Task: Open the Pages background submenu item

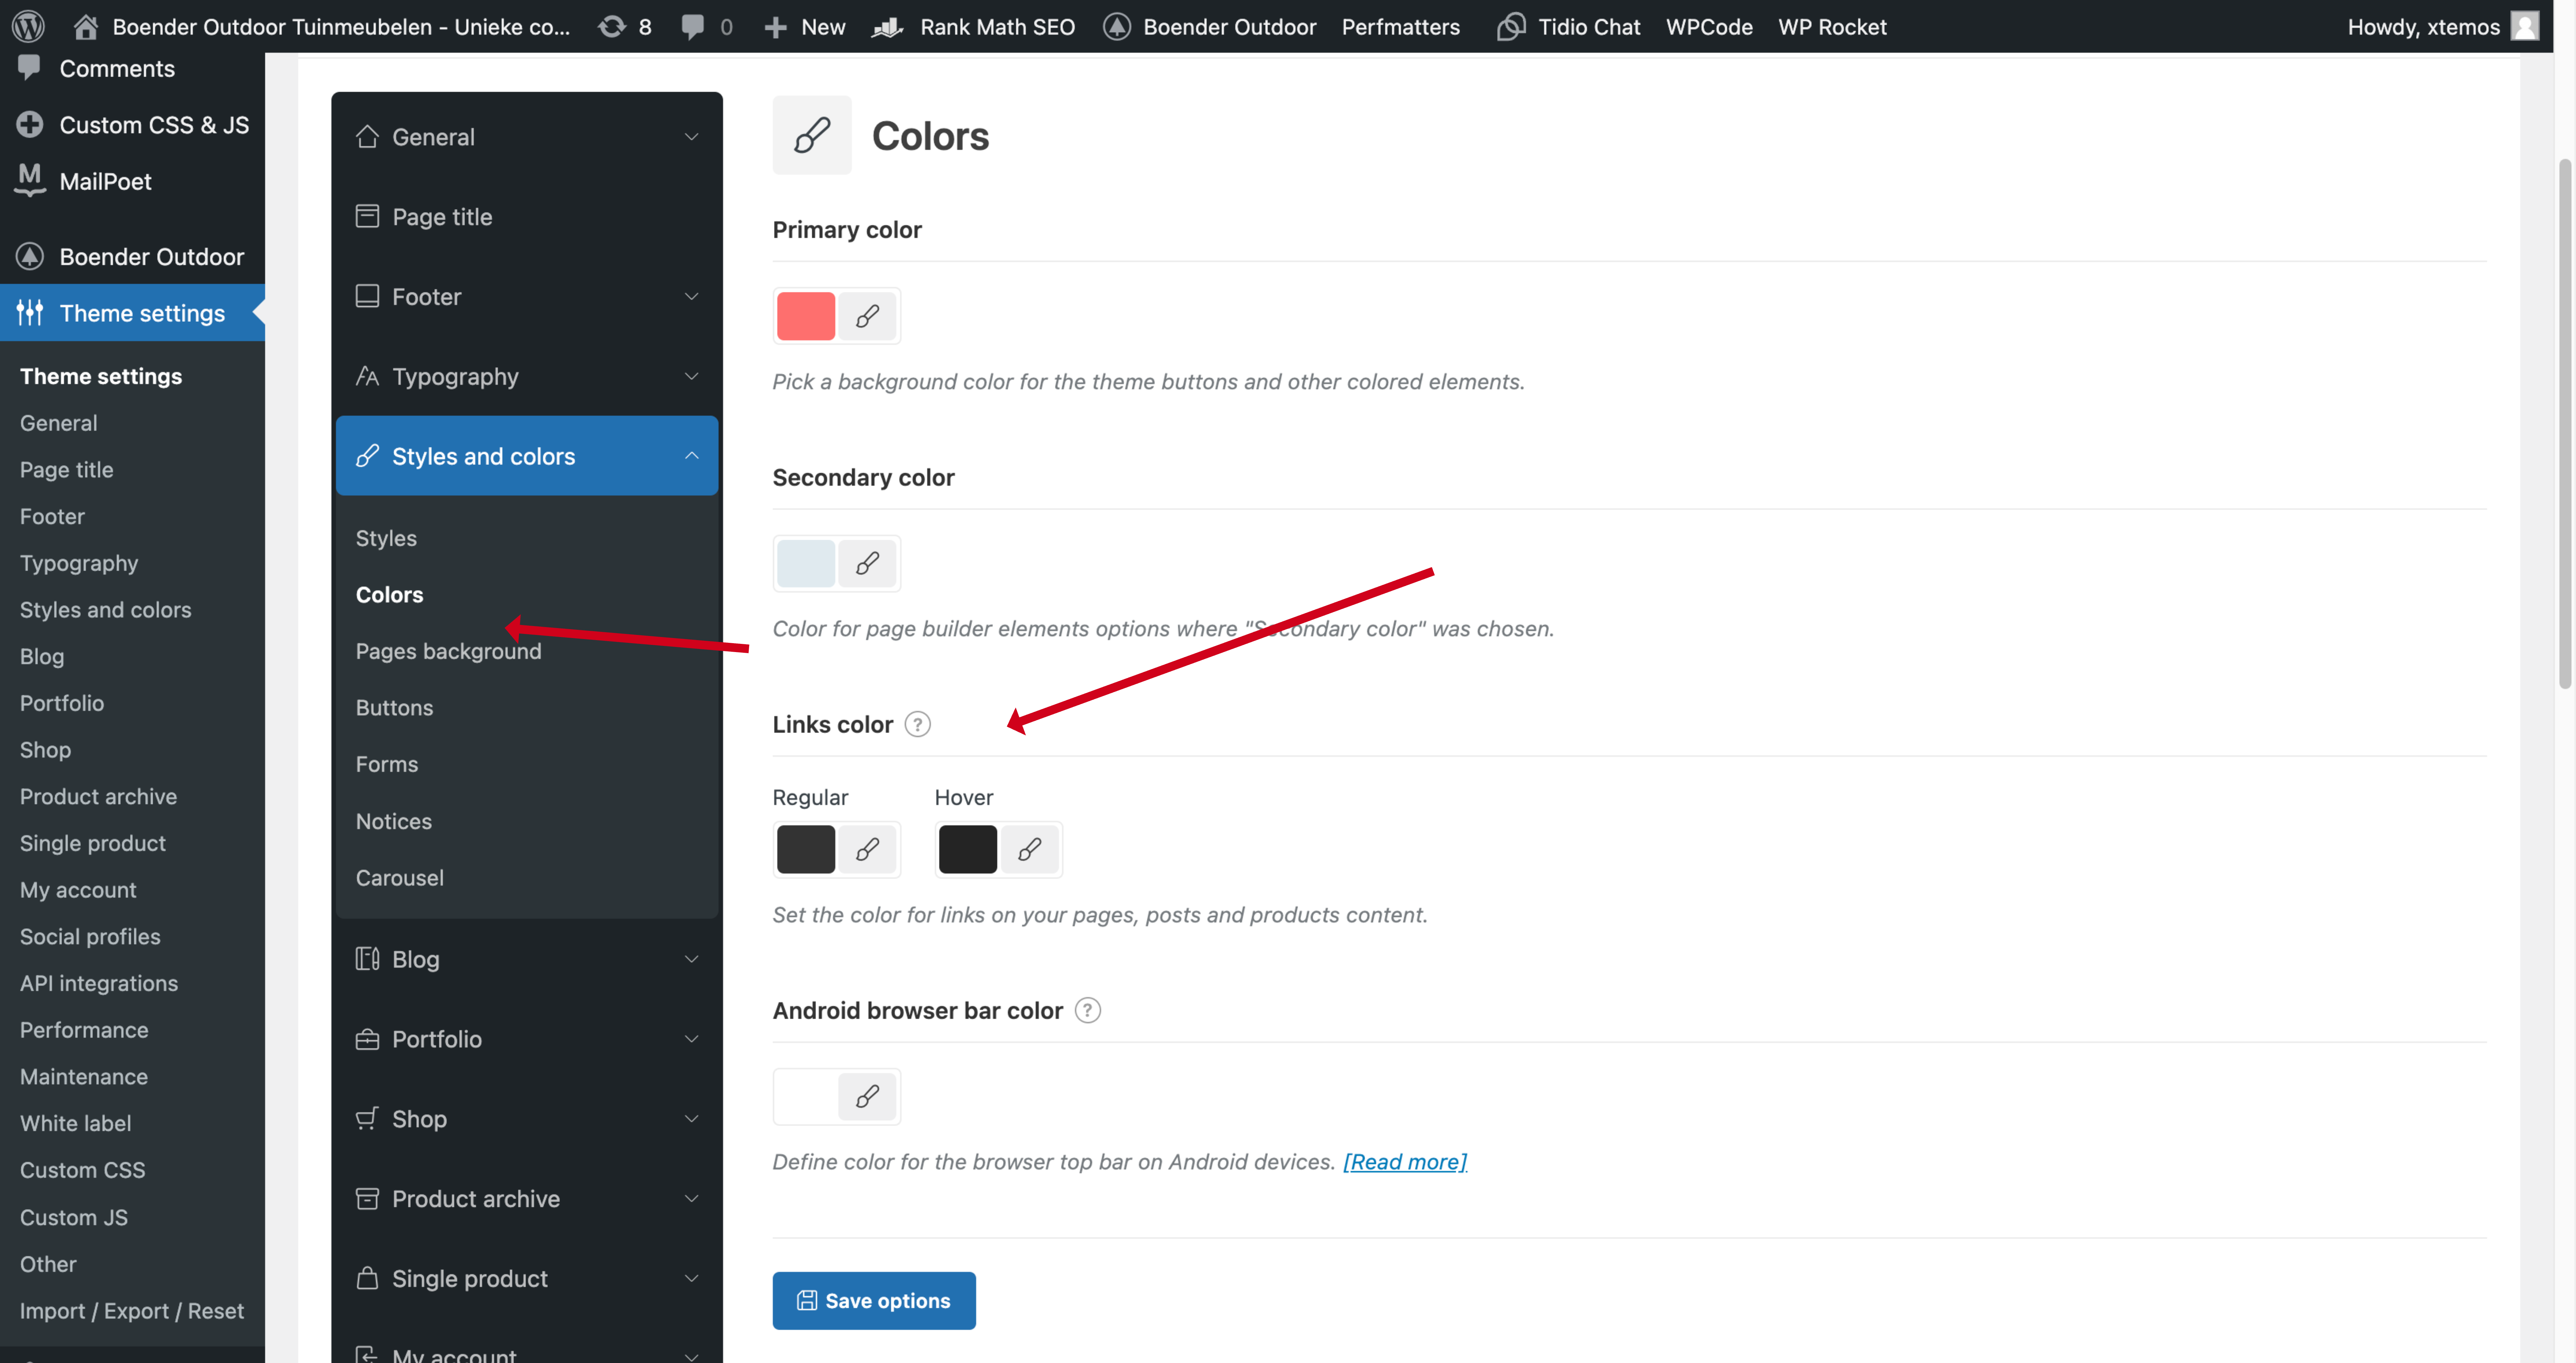Action: tap(448, 651)
